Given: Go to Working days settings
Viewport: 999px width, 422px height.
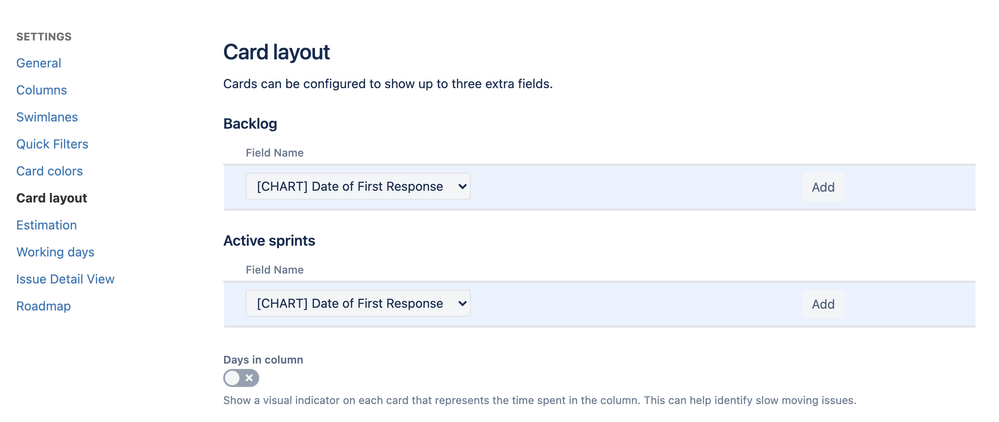Looking at the screenshot, I should click(55, 252).
